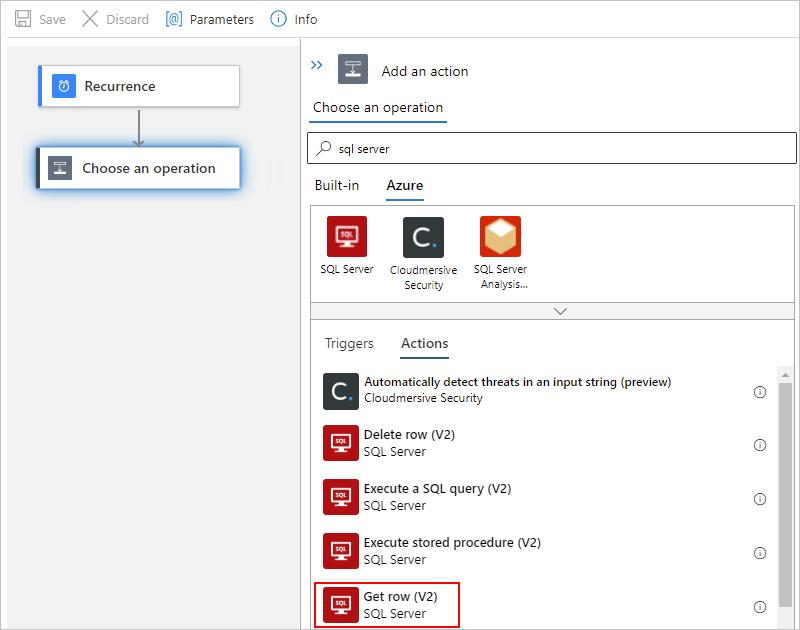Click the actions list scroll up arrow
The width and height of the screenshot is (800, 630).
(785, 375)
